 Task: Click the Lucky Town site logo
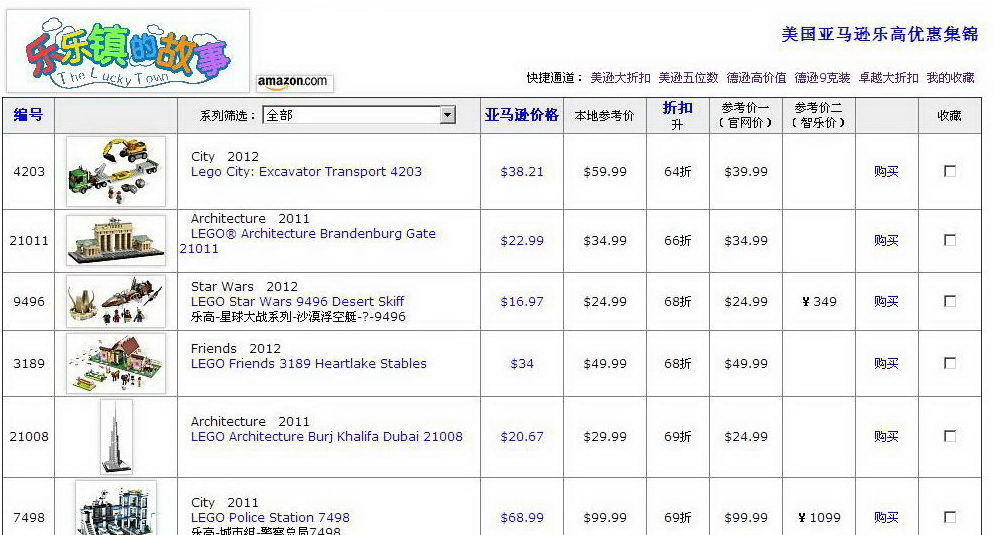pyautogui.click(x=127, y=51)
